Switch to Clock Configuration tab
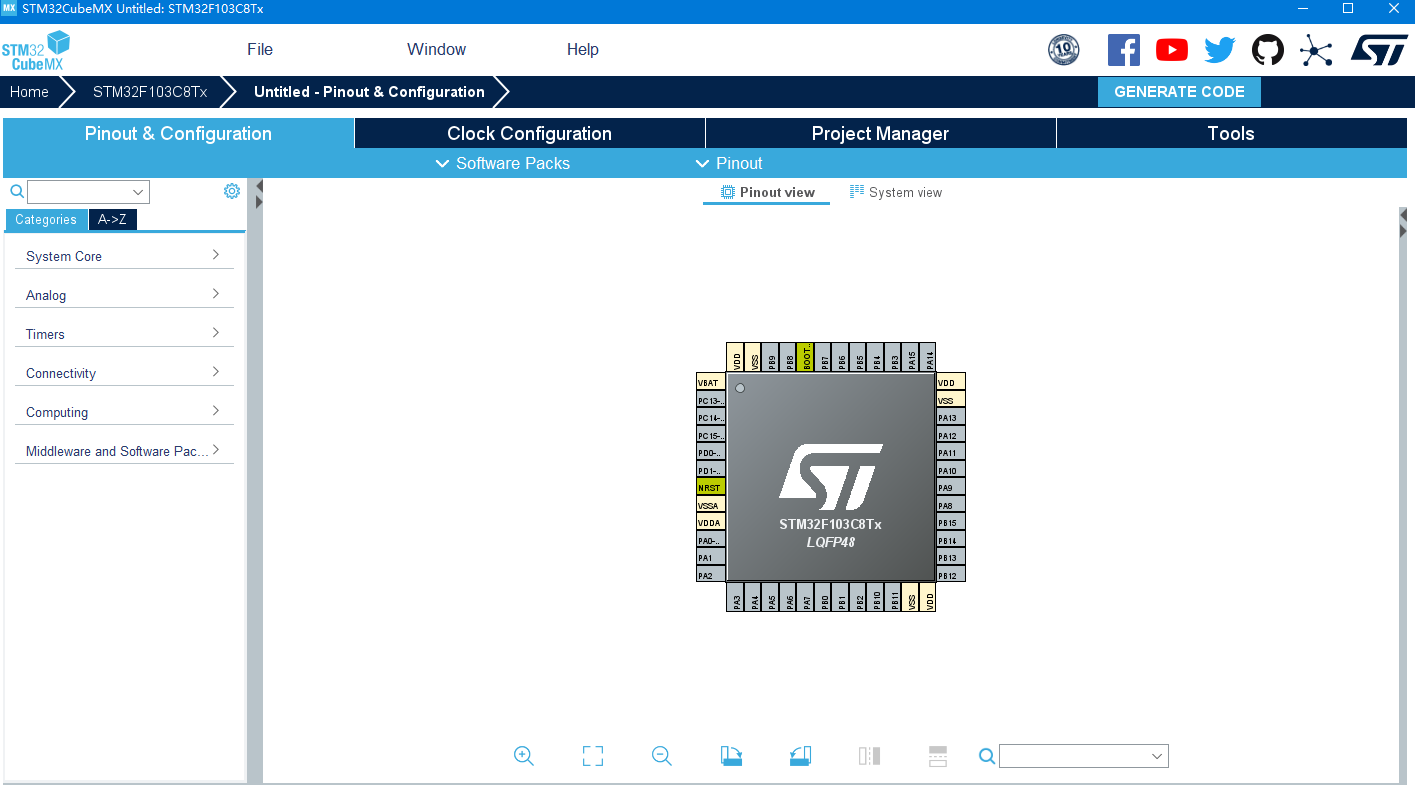1415x789 pixels. (529, 133)
